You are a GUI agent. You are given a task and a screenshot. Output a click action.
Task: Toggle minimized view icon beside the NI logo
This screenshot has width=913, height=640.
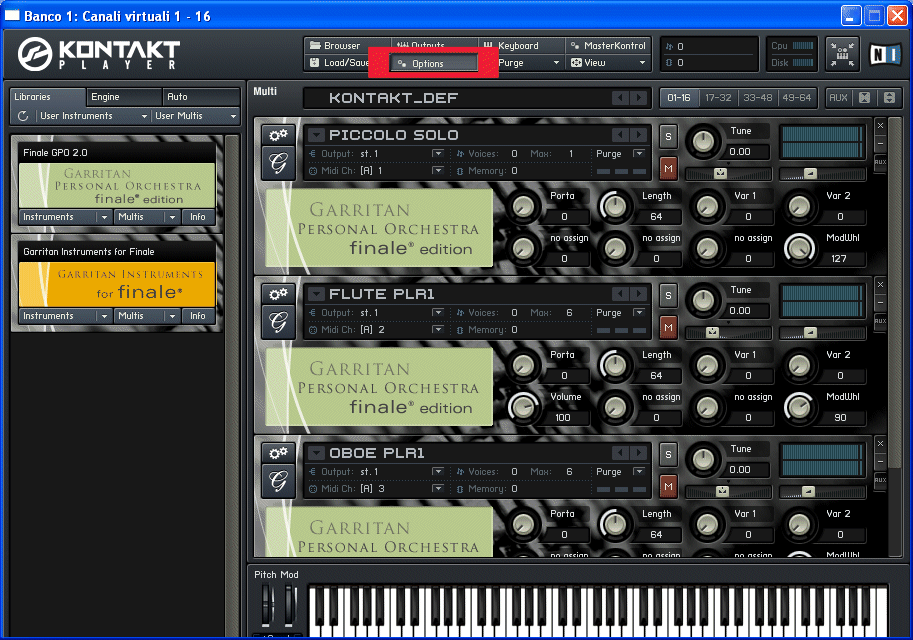click(x=842, y=54)
